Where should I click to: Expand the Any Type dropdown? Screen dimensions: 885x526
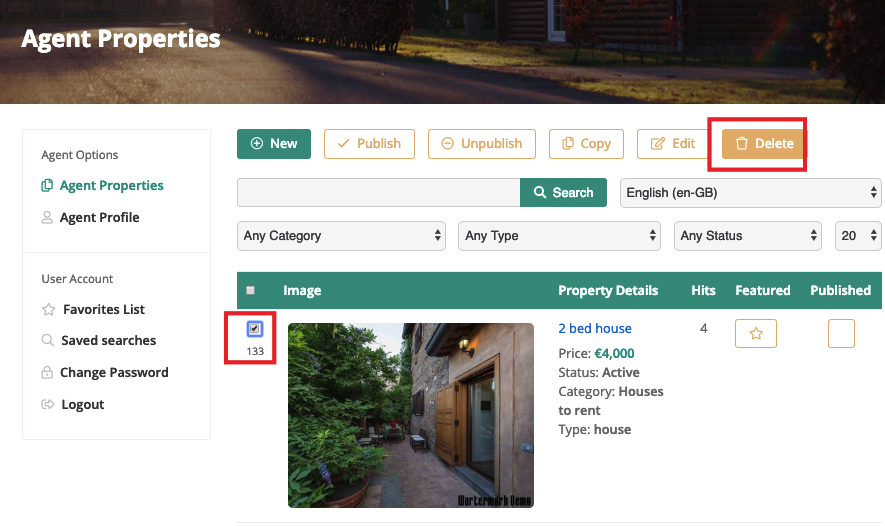point(560,236)
